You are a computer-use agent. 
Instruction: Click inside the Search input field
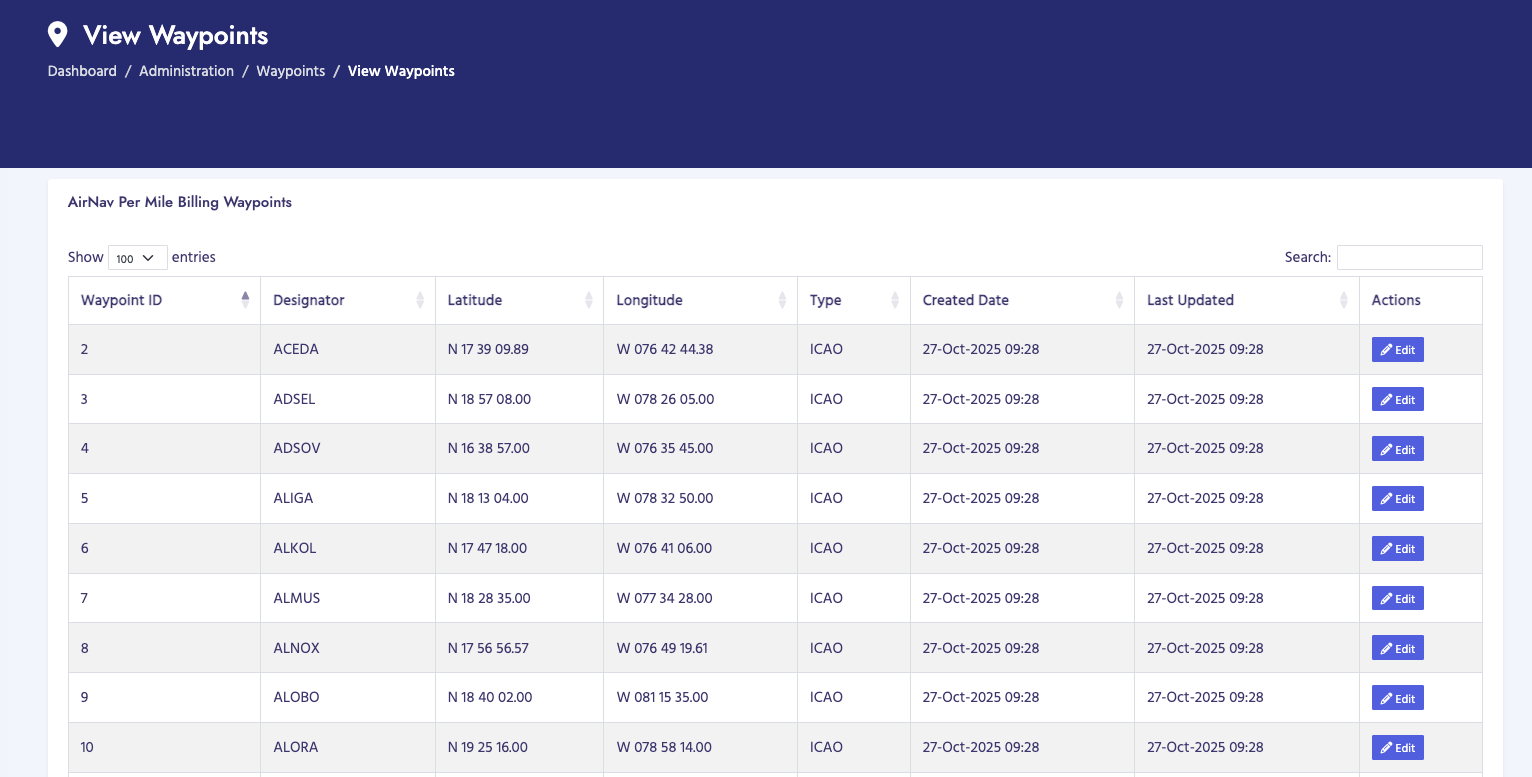pos(1408,257)
